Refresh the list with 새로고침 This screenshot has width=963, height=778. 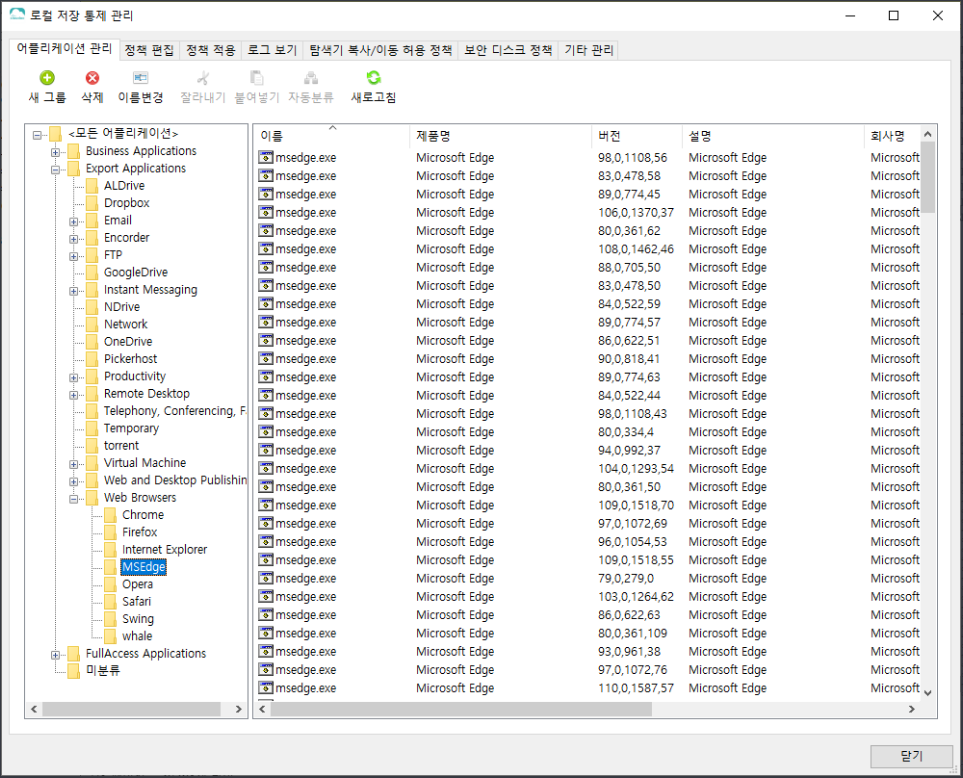coord(373,87)
